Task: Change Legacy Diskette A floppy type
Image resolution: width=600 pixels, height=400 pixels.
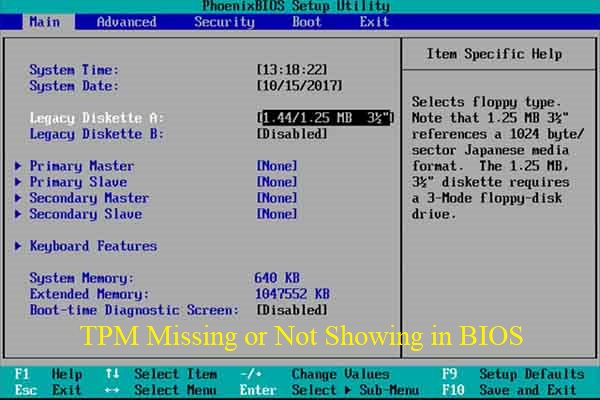Action: (x=326, y=118)
